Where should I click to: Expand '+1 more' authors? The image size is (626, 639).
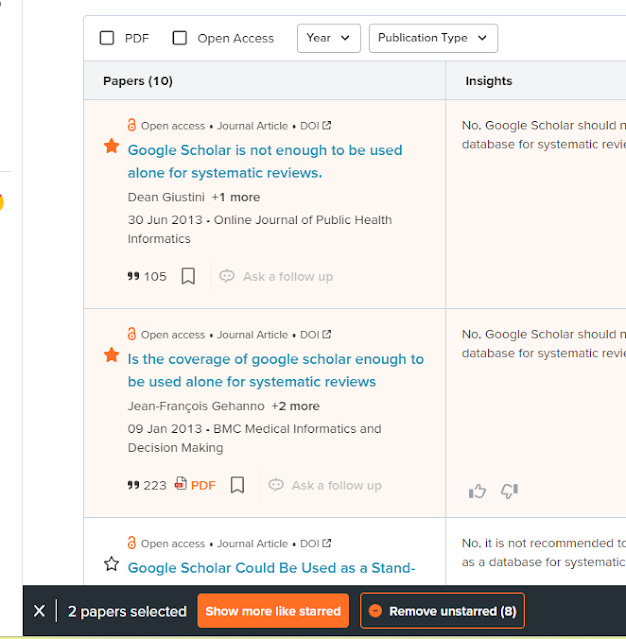coord(236,197)
